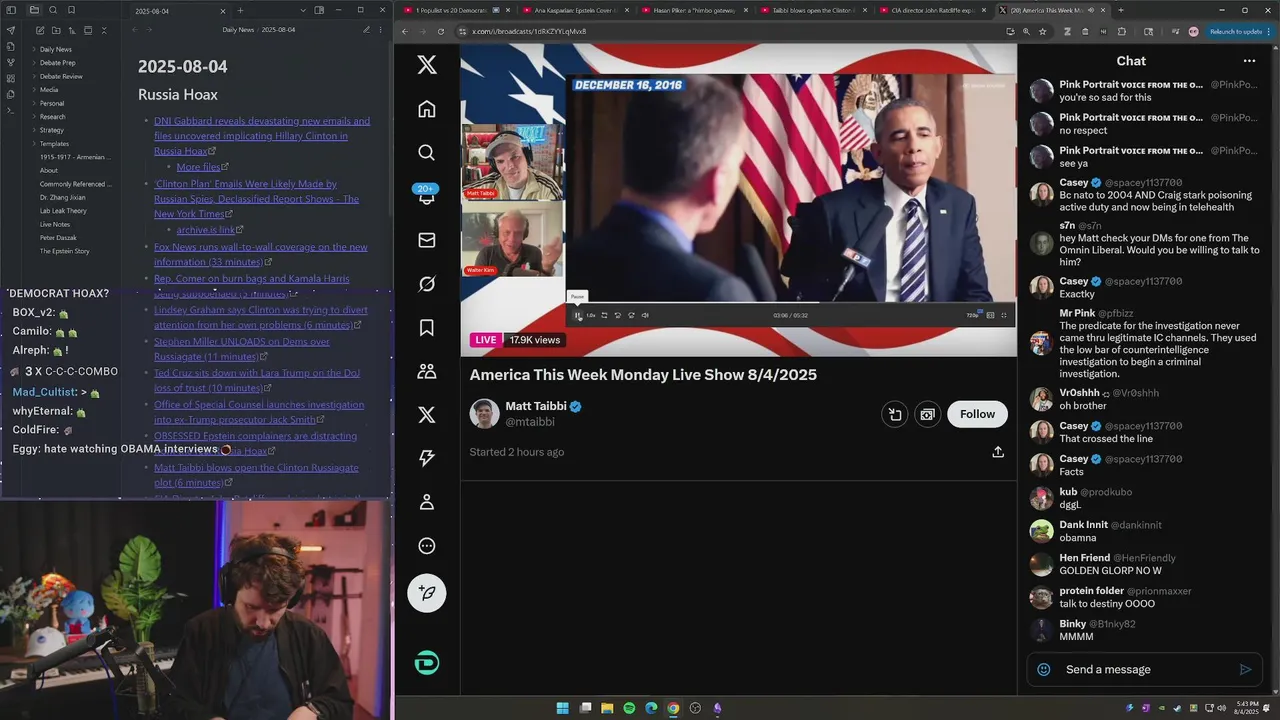Image resolution: width=1280 pixels, height=720 pixels.
Task: Open the X search Explore icon
Action: 427,152
